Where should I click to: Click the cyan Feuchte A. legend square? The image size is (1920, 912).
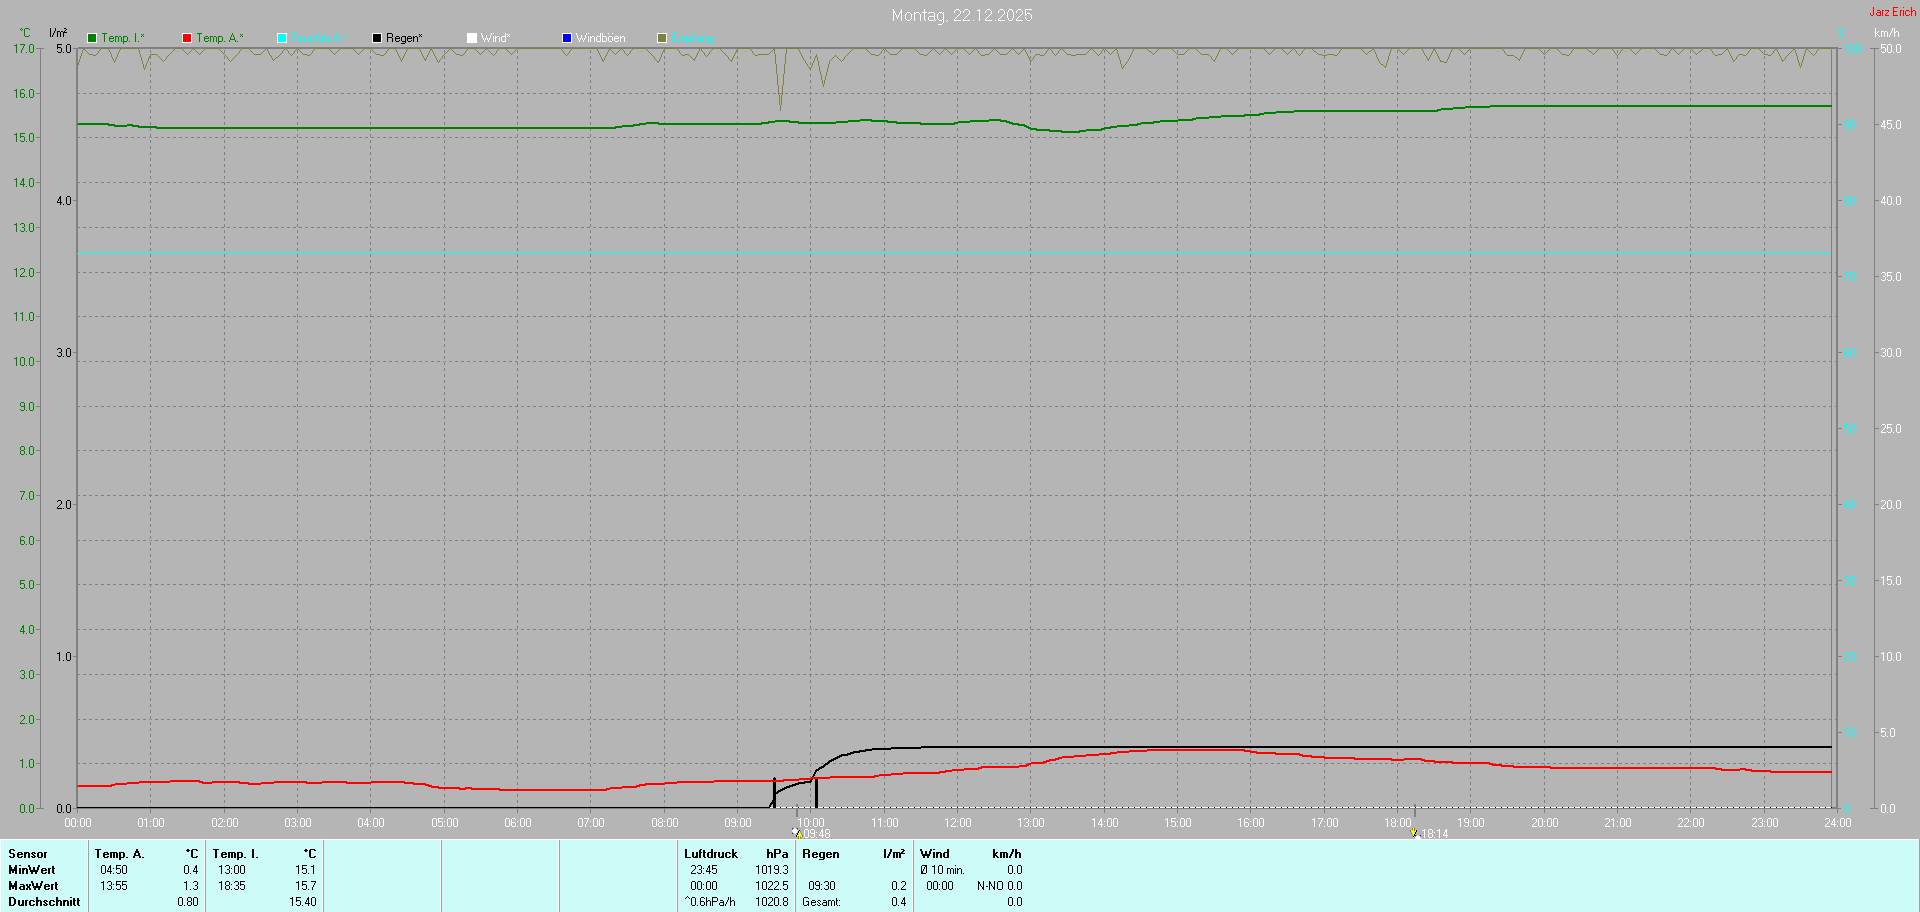click(x=282, y=38)
